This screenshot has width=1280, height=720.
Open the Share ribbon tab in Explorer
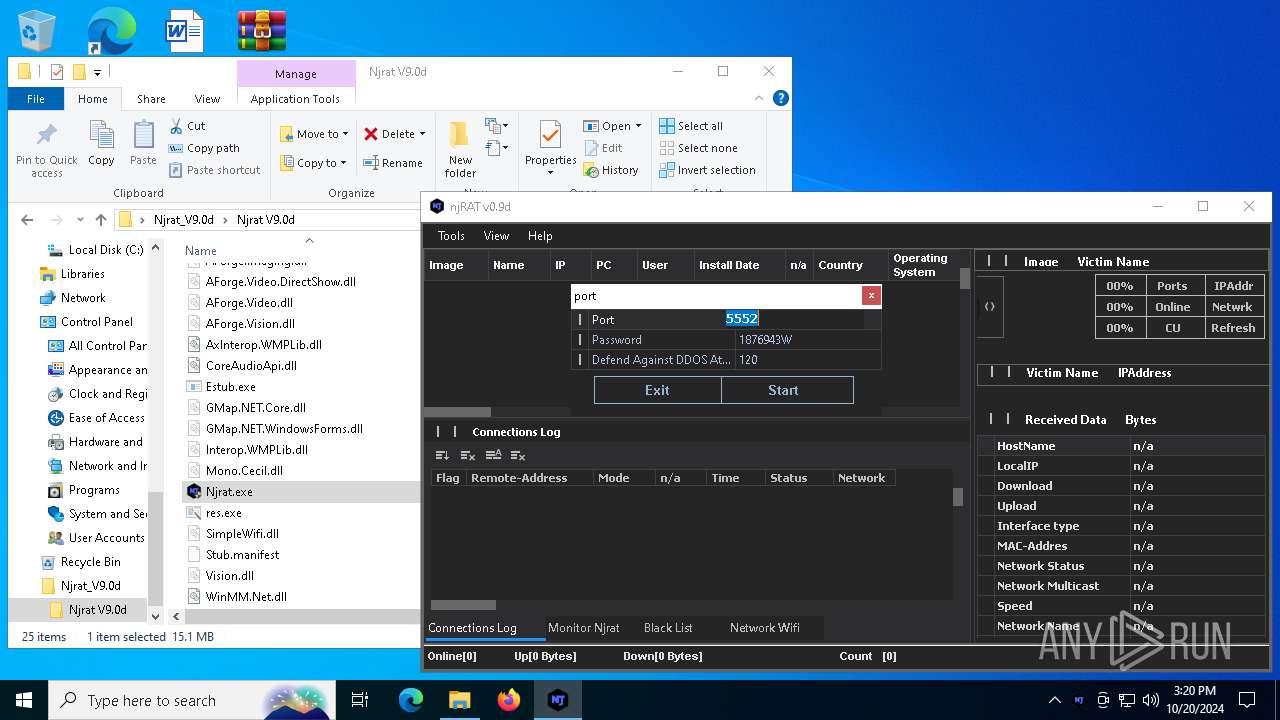point(151,99)
